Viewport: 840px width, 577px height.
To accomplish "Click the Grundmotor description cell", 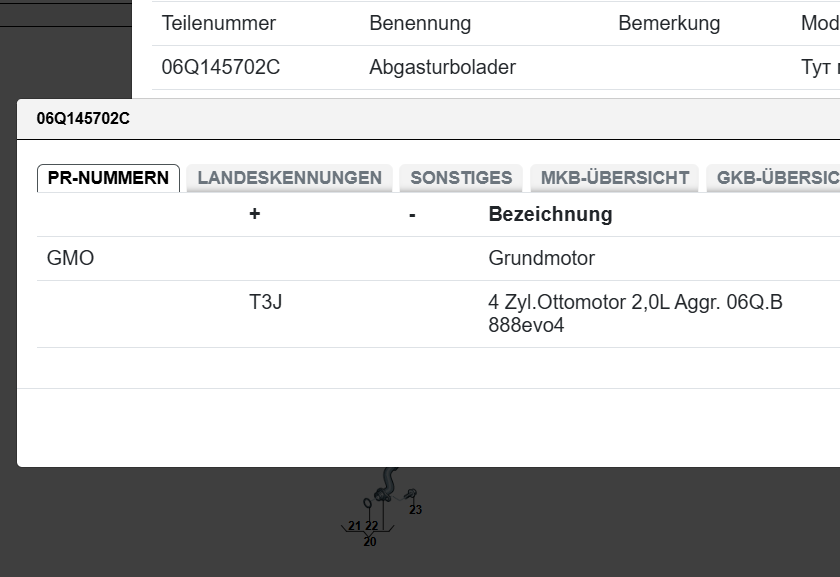I will pyautogui.click(x=541, y=258).
